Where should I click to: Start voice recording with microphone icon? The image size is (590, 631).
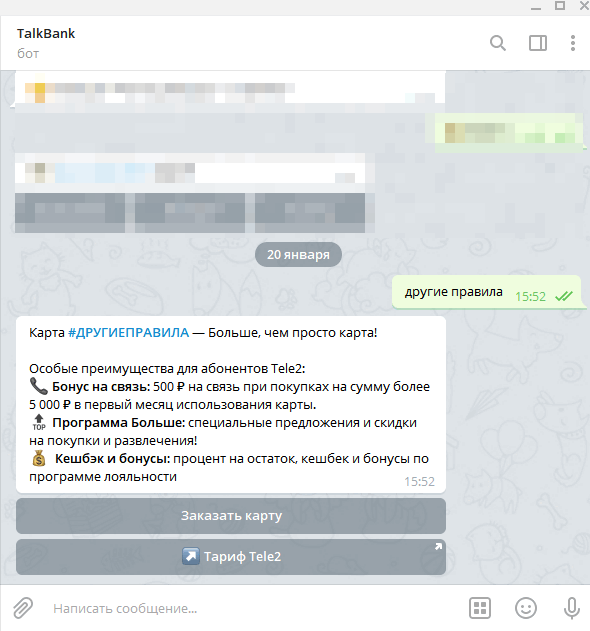pyautogui.click(x=571, y=608)
